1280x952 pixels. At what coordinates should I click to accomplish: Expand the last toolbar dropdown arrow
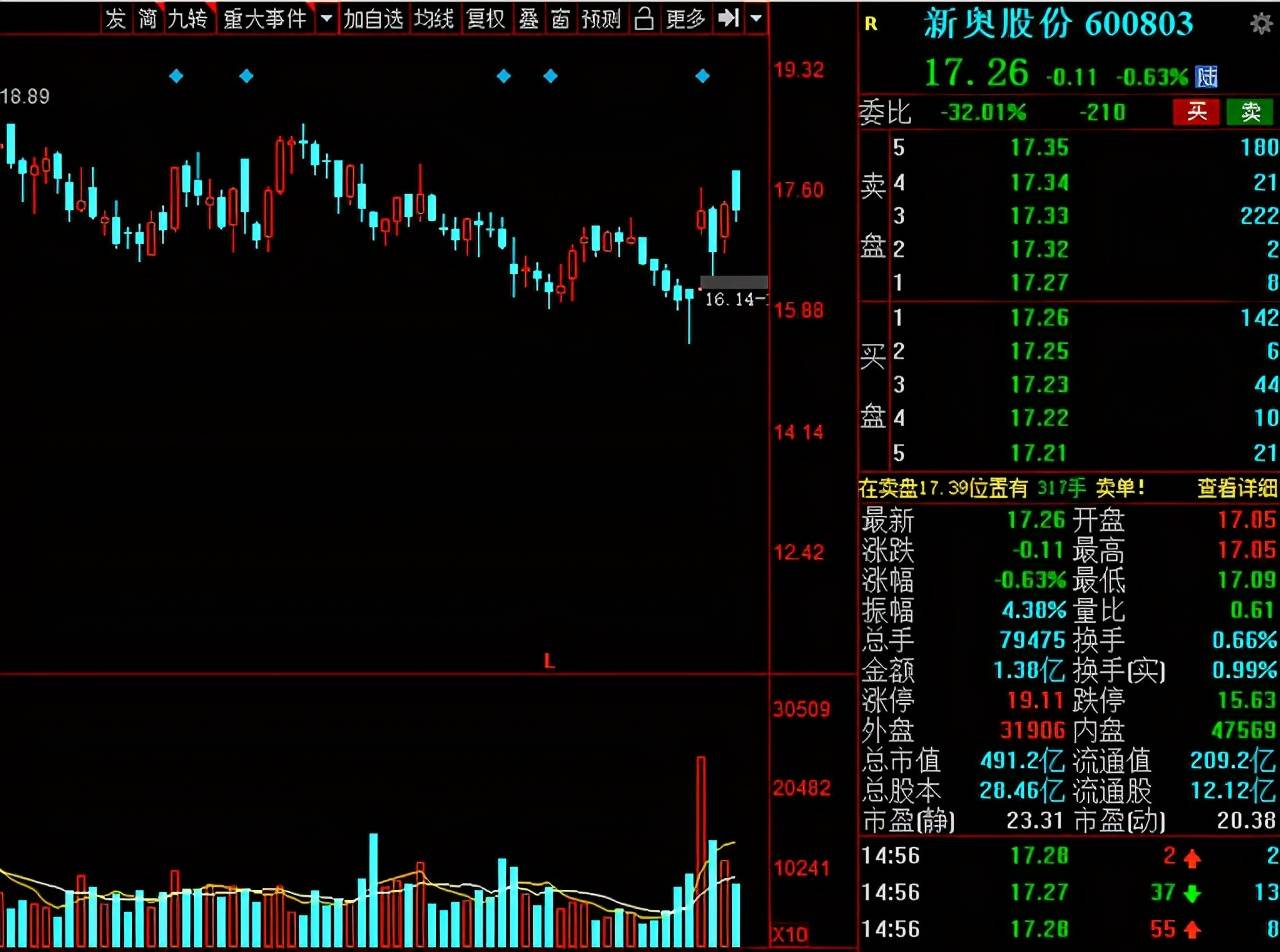pos(756,18)
